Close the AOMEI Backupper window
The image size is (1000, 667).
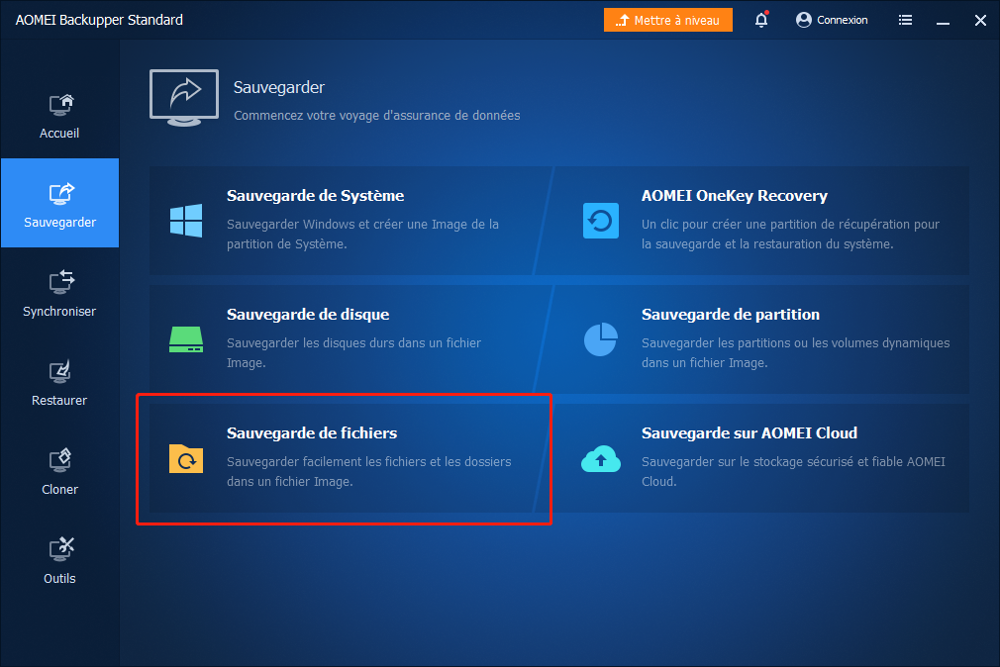(981, 20)
